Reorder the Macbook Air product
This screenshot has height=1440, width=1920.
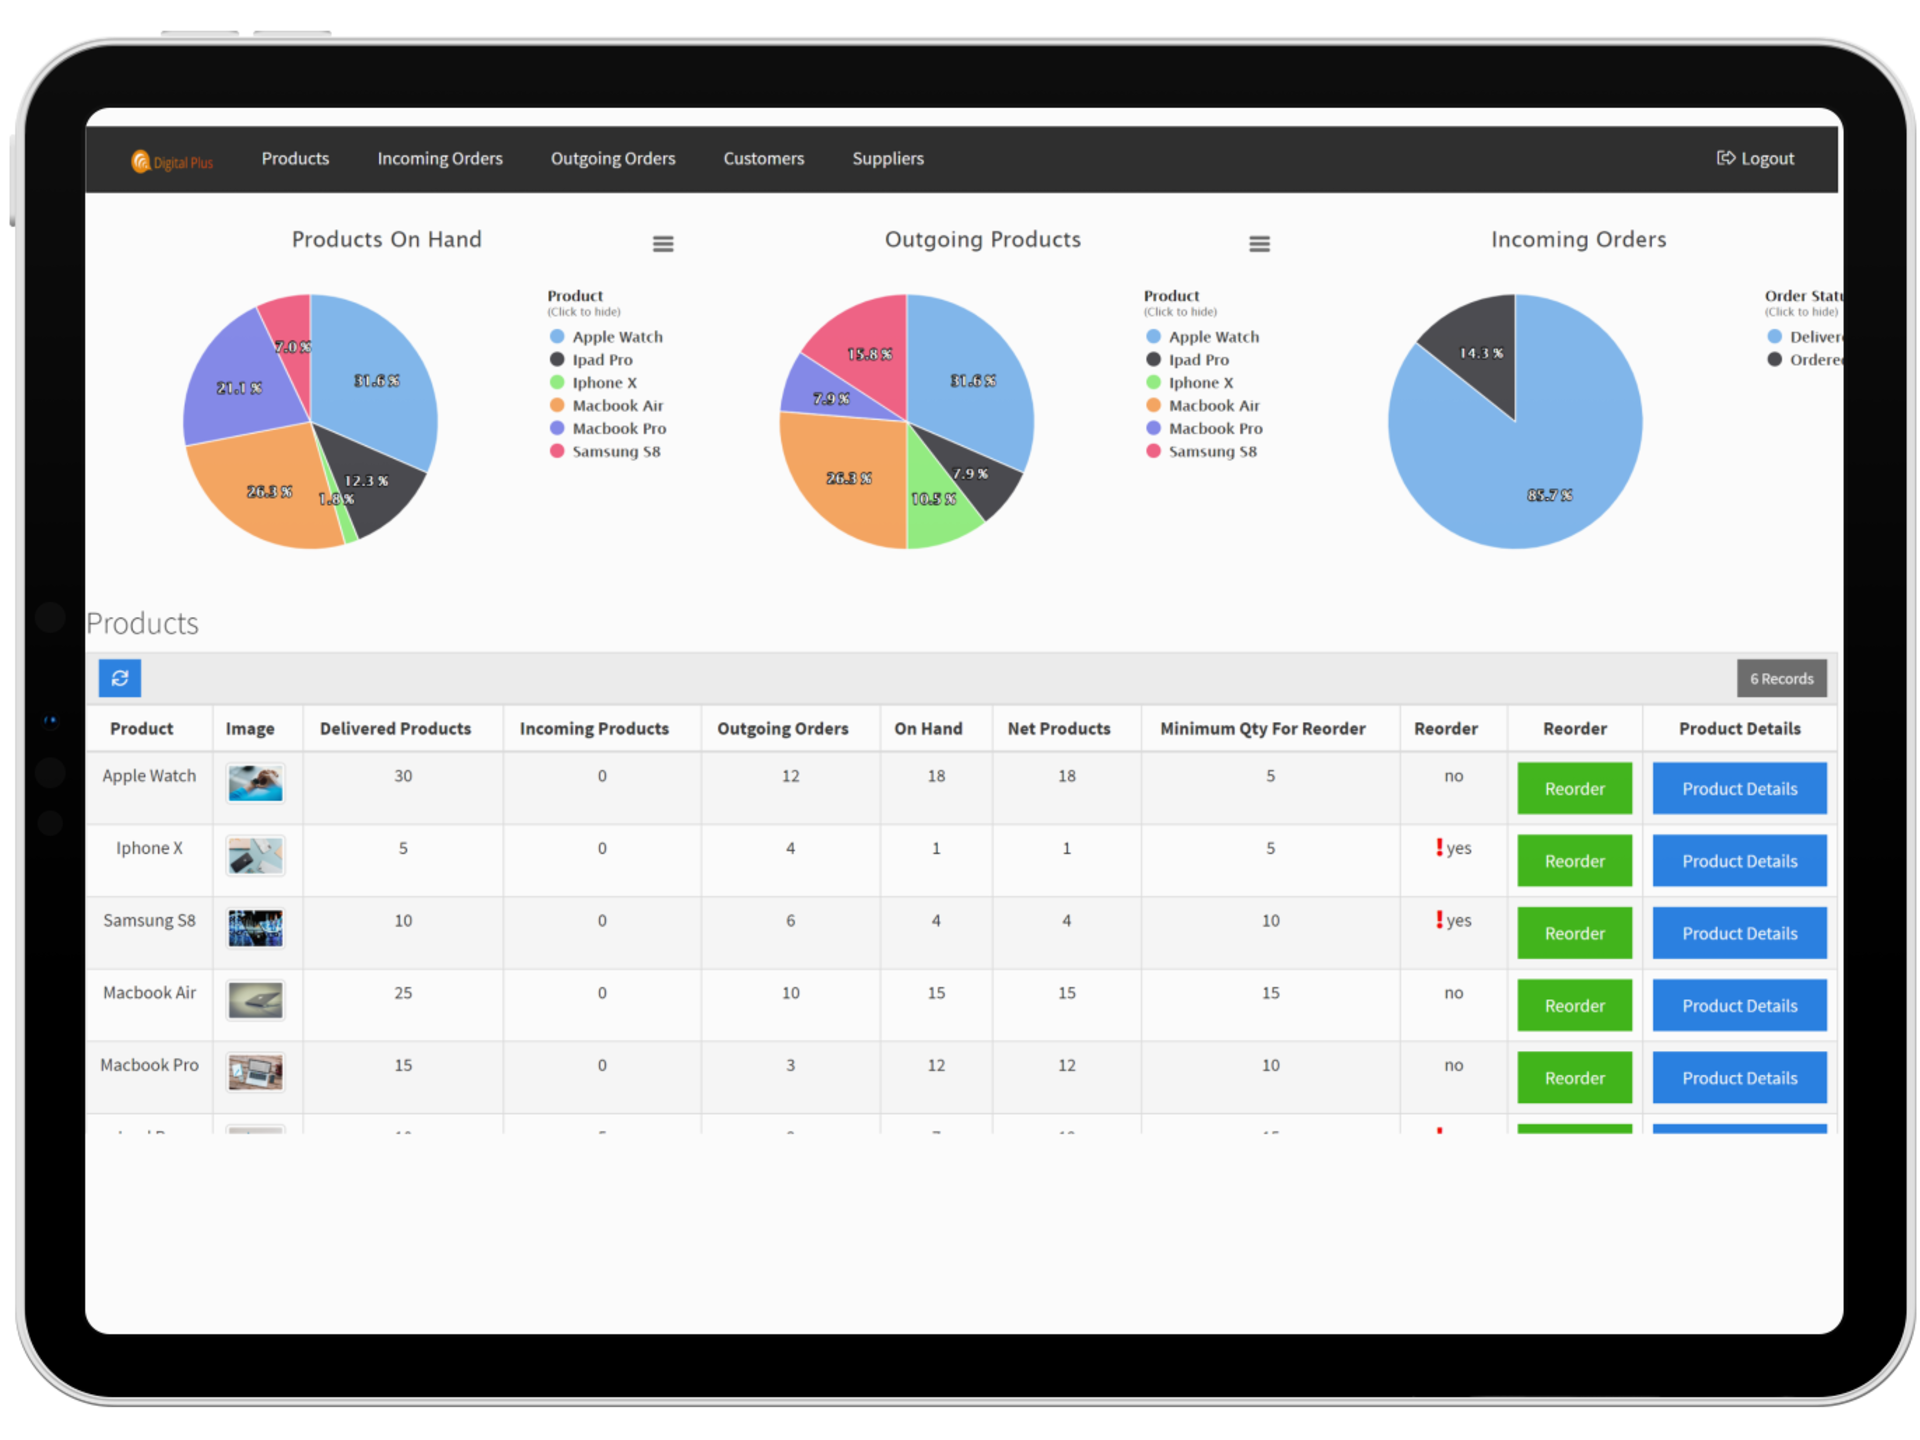[1573, 1005]
